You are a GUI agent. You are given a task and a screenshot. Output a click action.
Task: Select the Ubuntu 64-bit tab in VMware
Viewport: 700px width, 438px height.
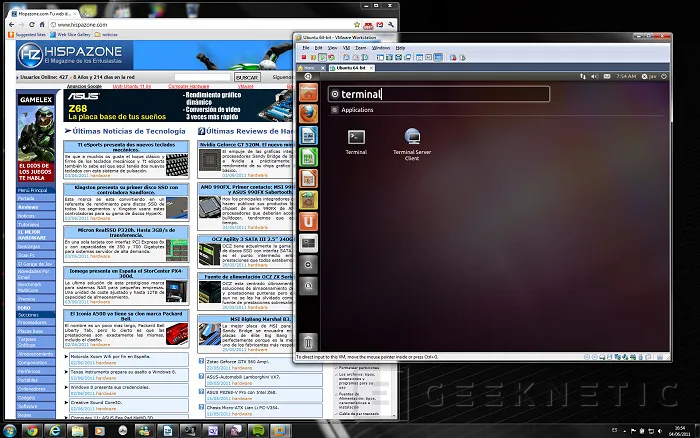coord(351,68)
